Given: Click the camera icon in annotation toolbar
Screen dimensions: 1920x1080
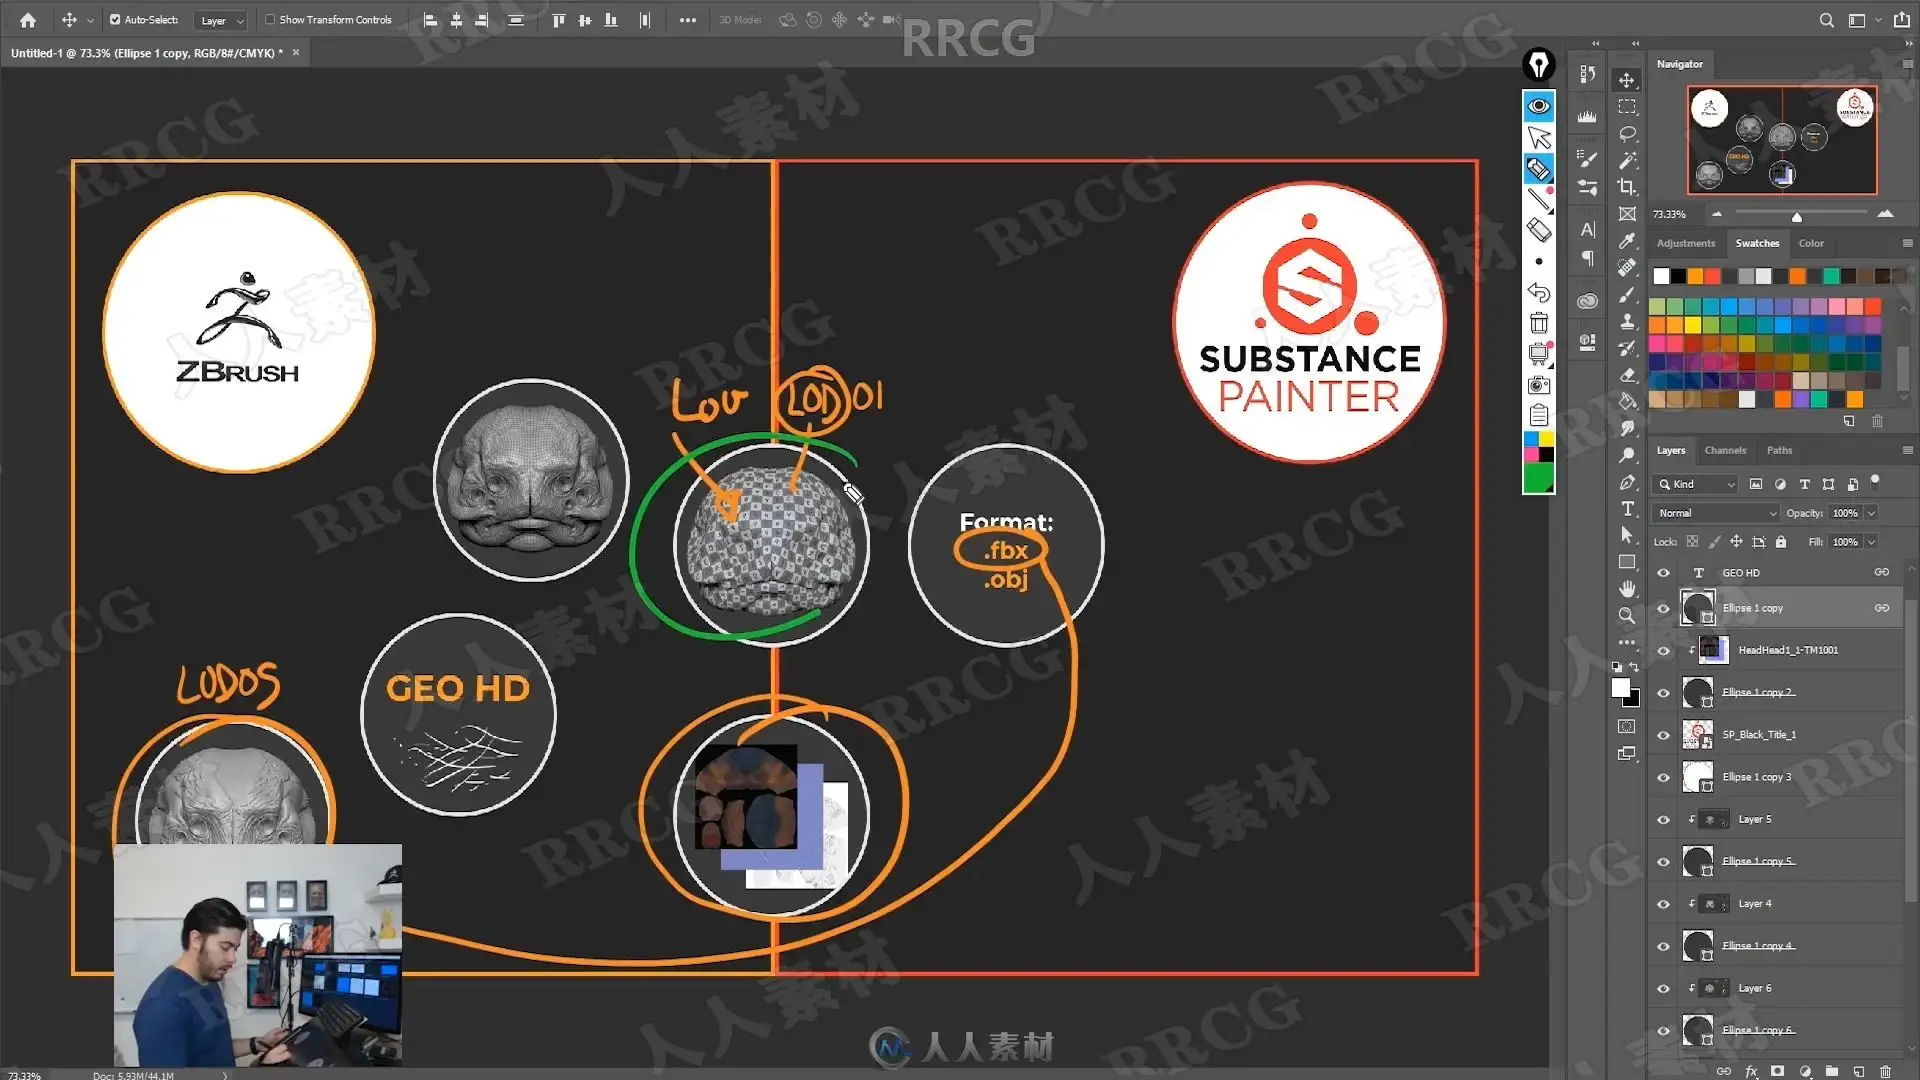Looking at the screenshot, I should [x=1538, y=385].
